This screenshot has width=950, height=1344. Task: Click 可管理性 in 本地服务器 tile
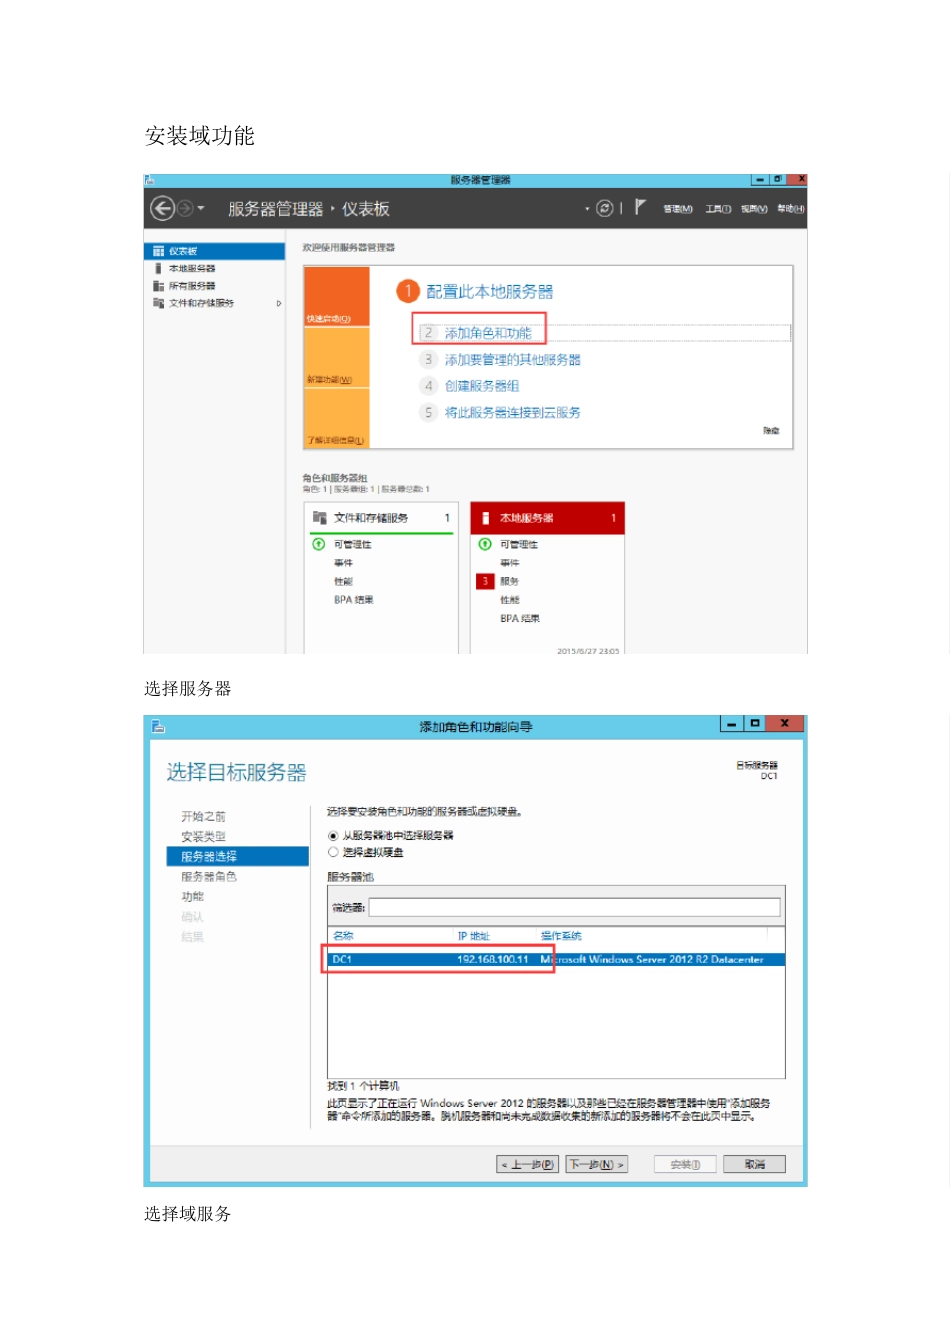click(x=519, y=545)
